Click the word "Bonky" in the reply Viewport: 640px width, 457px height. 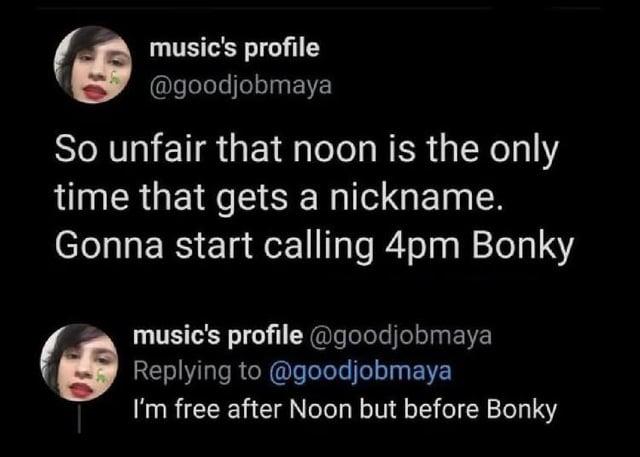520,409
